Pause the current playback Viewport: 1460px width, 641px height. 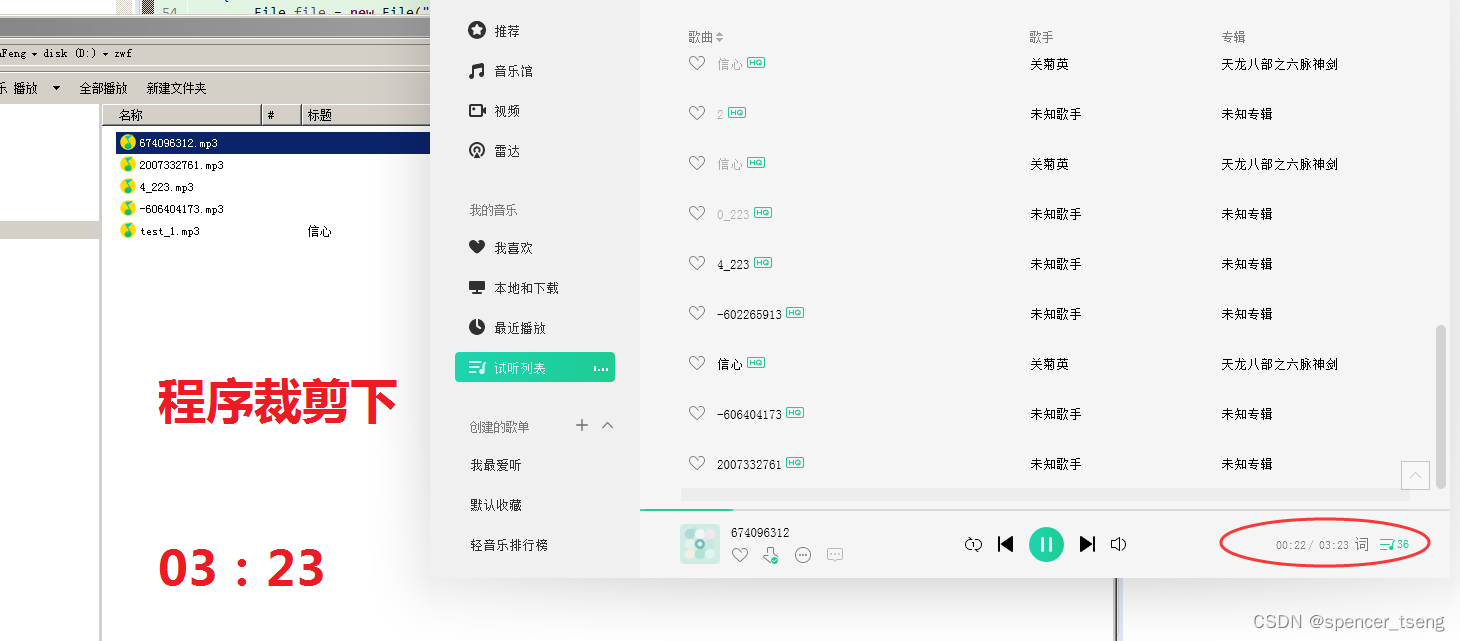(x=1046, y=544)
